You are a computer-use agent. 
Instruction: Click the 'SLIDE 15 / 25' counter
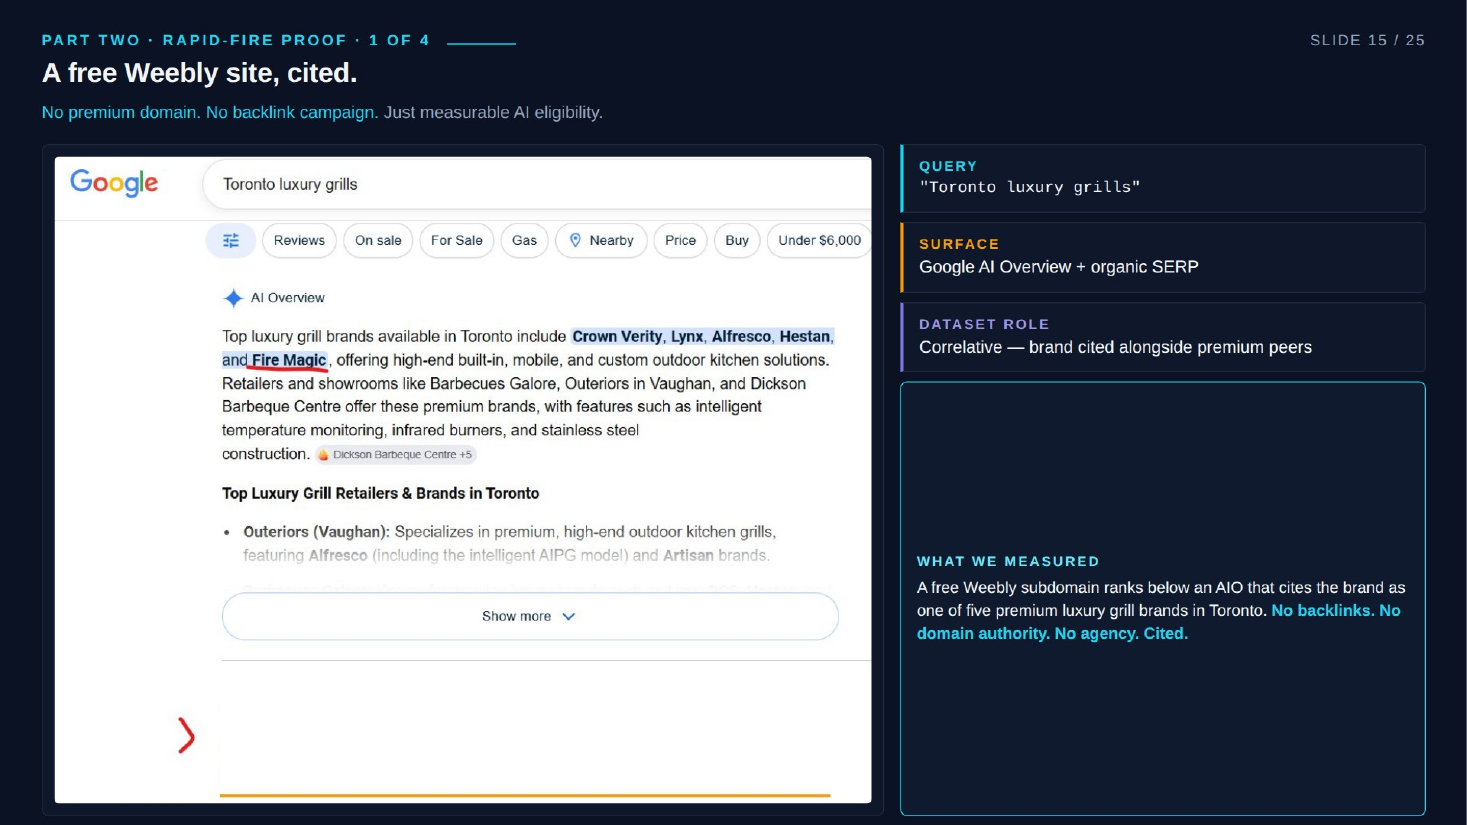pos(1367,40)
